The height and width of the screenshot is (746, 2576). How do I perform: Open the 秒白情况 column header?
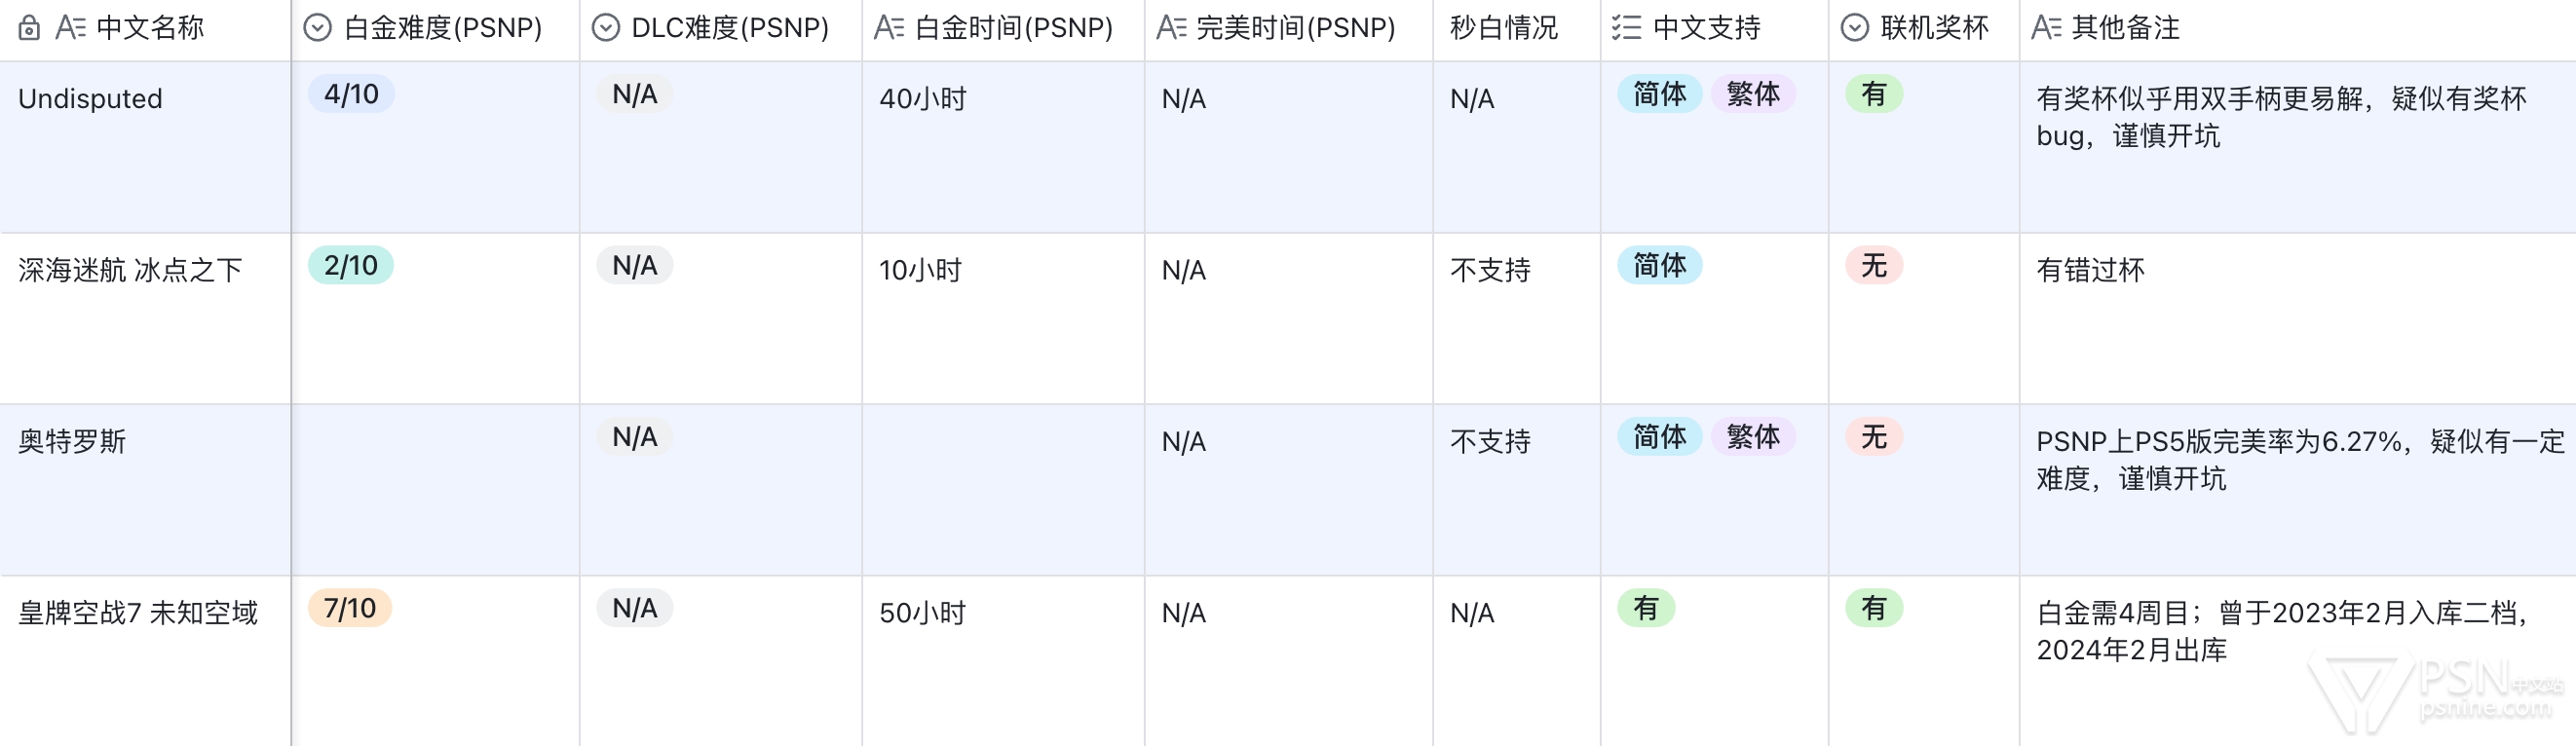1503,28
